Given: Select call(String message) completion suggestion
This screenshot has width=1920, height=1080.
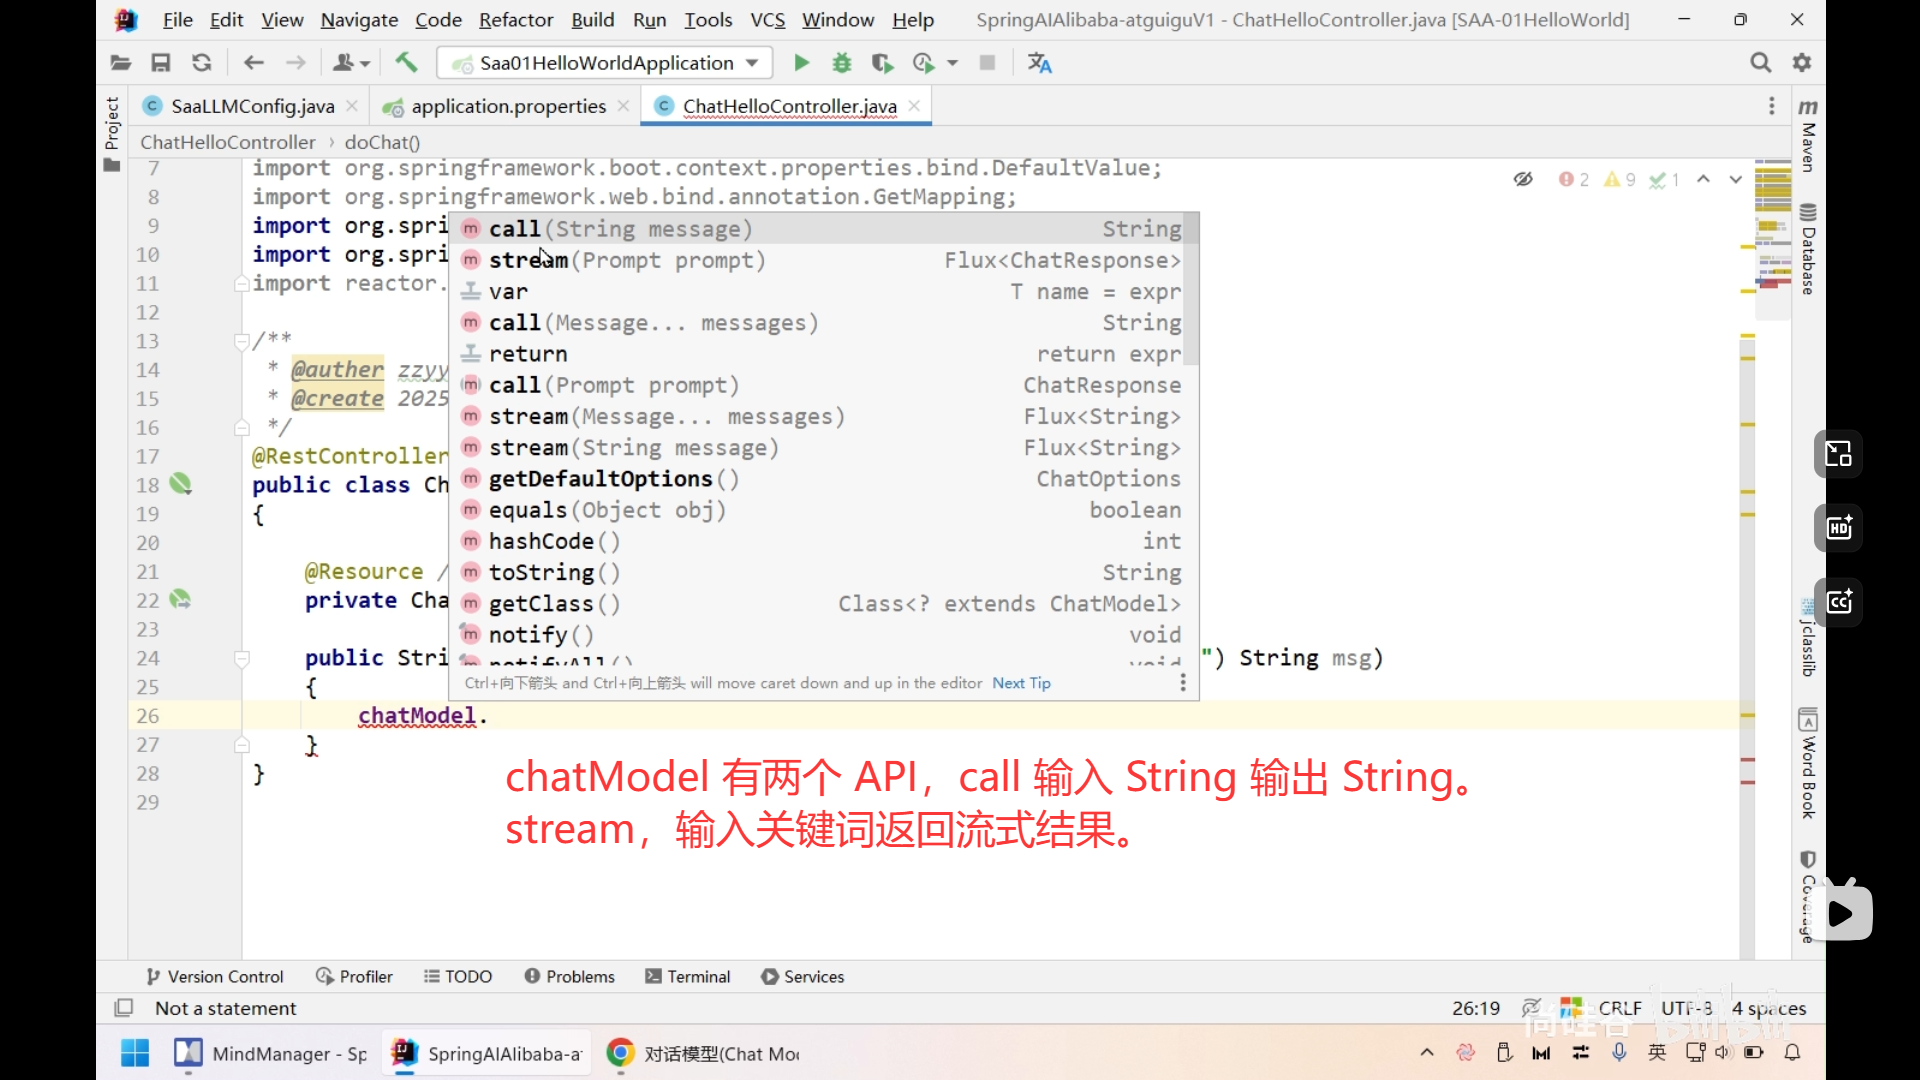Looking at the screenshot, I should tap(620, 229).
